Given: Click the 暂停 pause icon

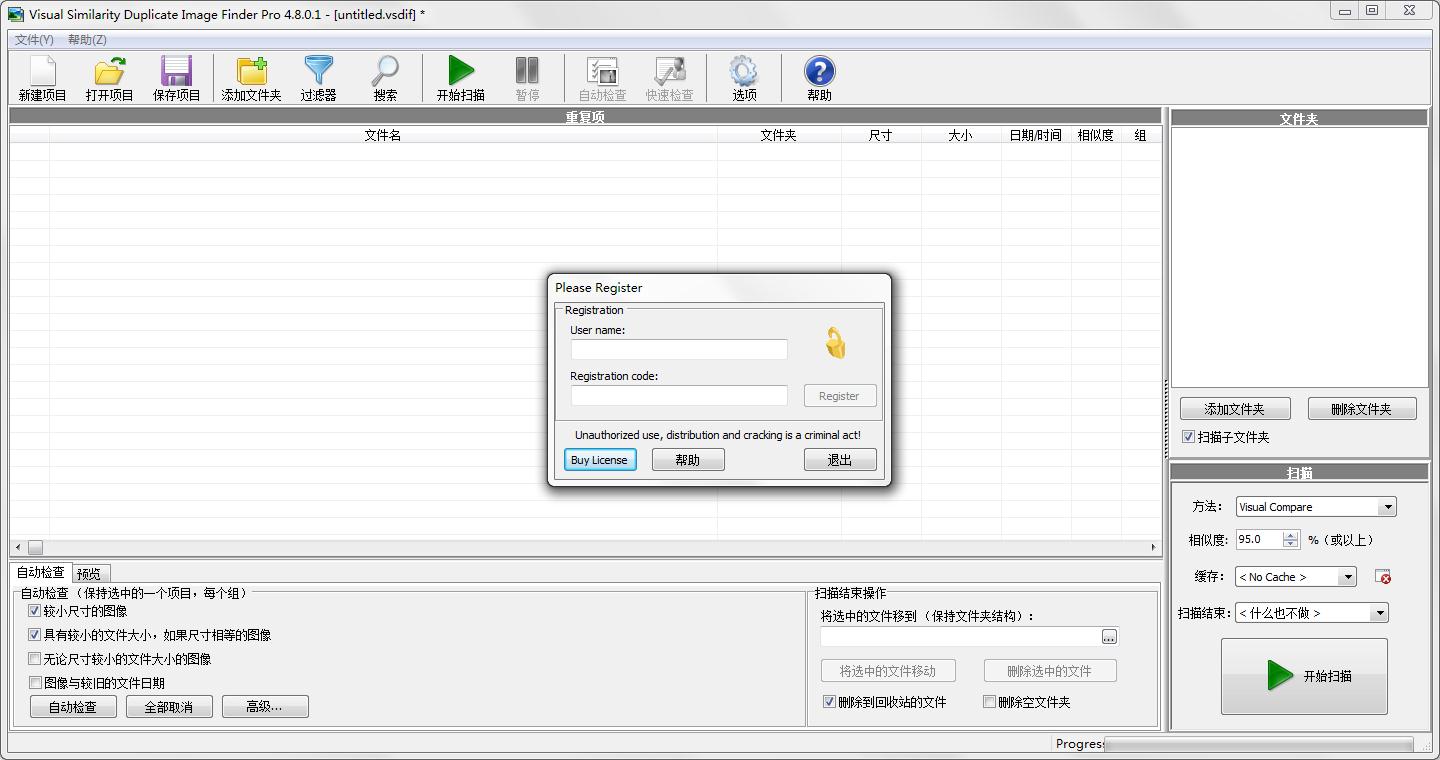Looking at the screenshot, I should [527, 78].
